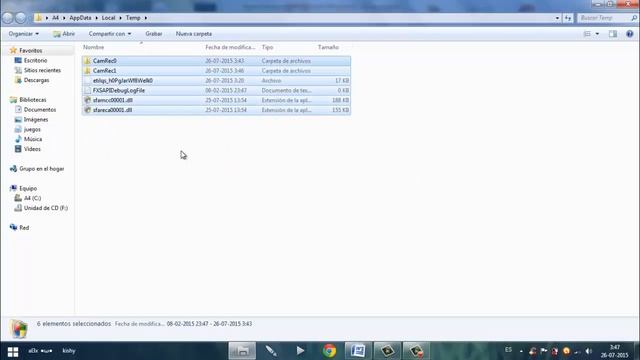Click the A4 breadcrumb segment

[x=56, y=18]
